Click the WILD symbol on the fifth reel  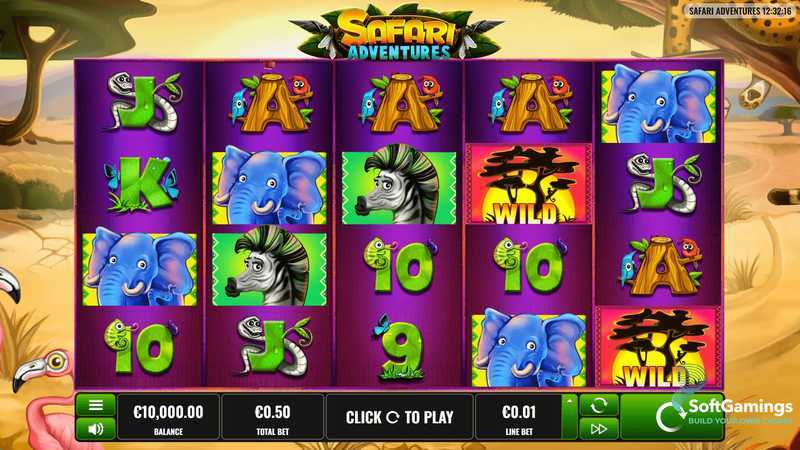tap(659, 347)
